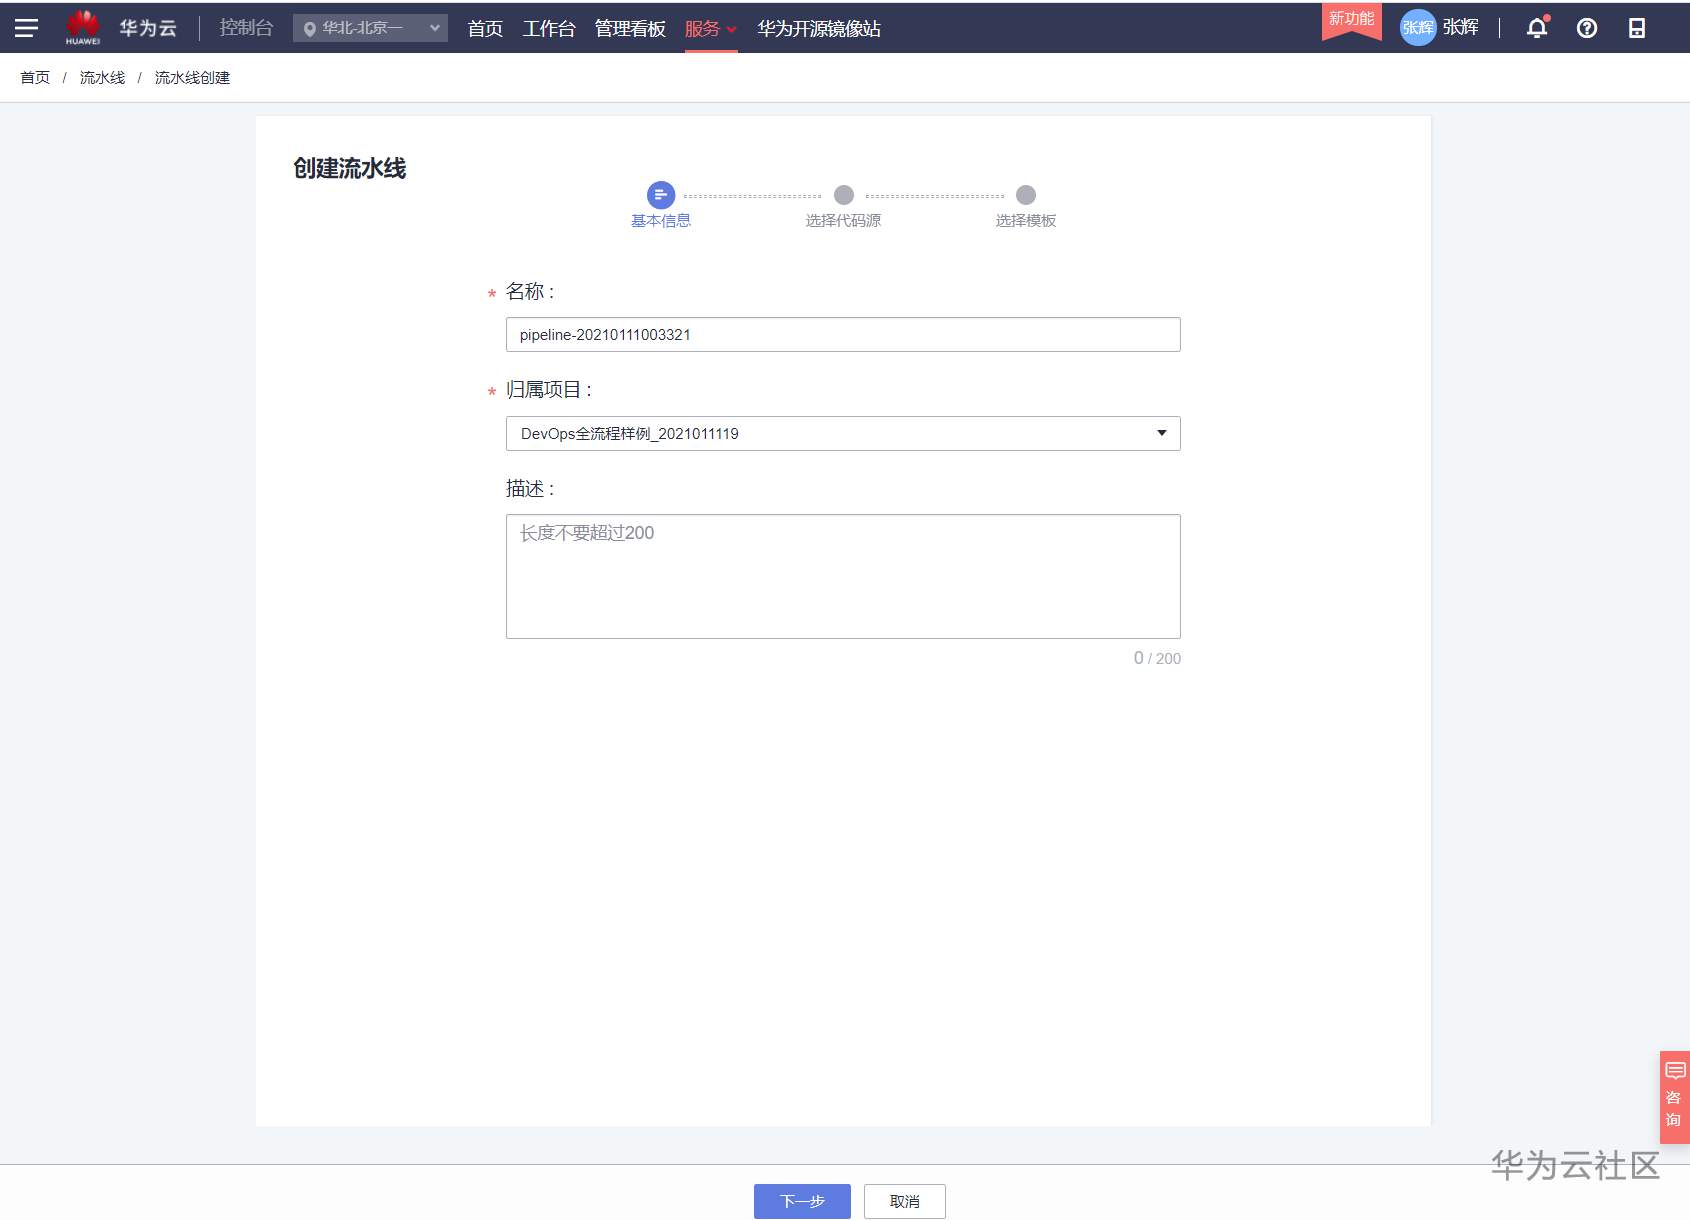The width and height of the screenshot is (1690, 1220).
Task: Click the 新功能 banner
Action: click(x=1352, y=20)
